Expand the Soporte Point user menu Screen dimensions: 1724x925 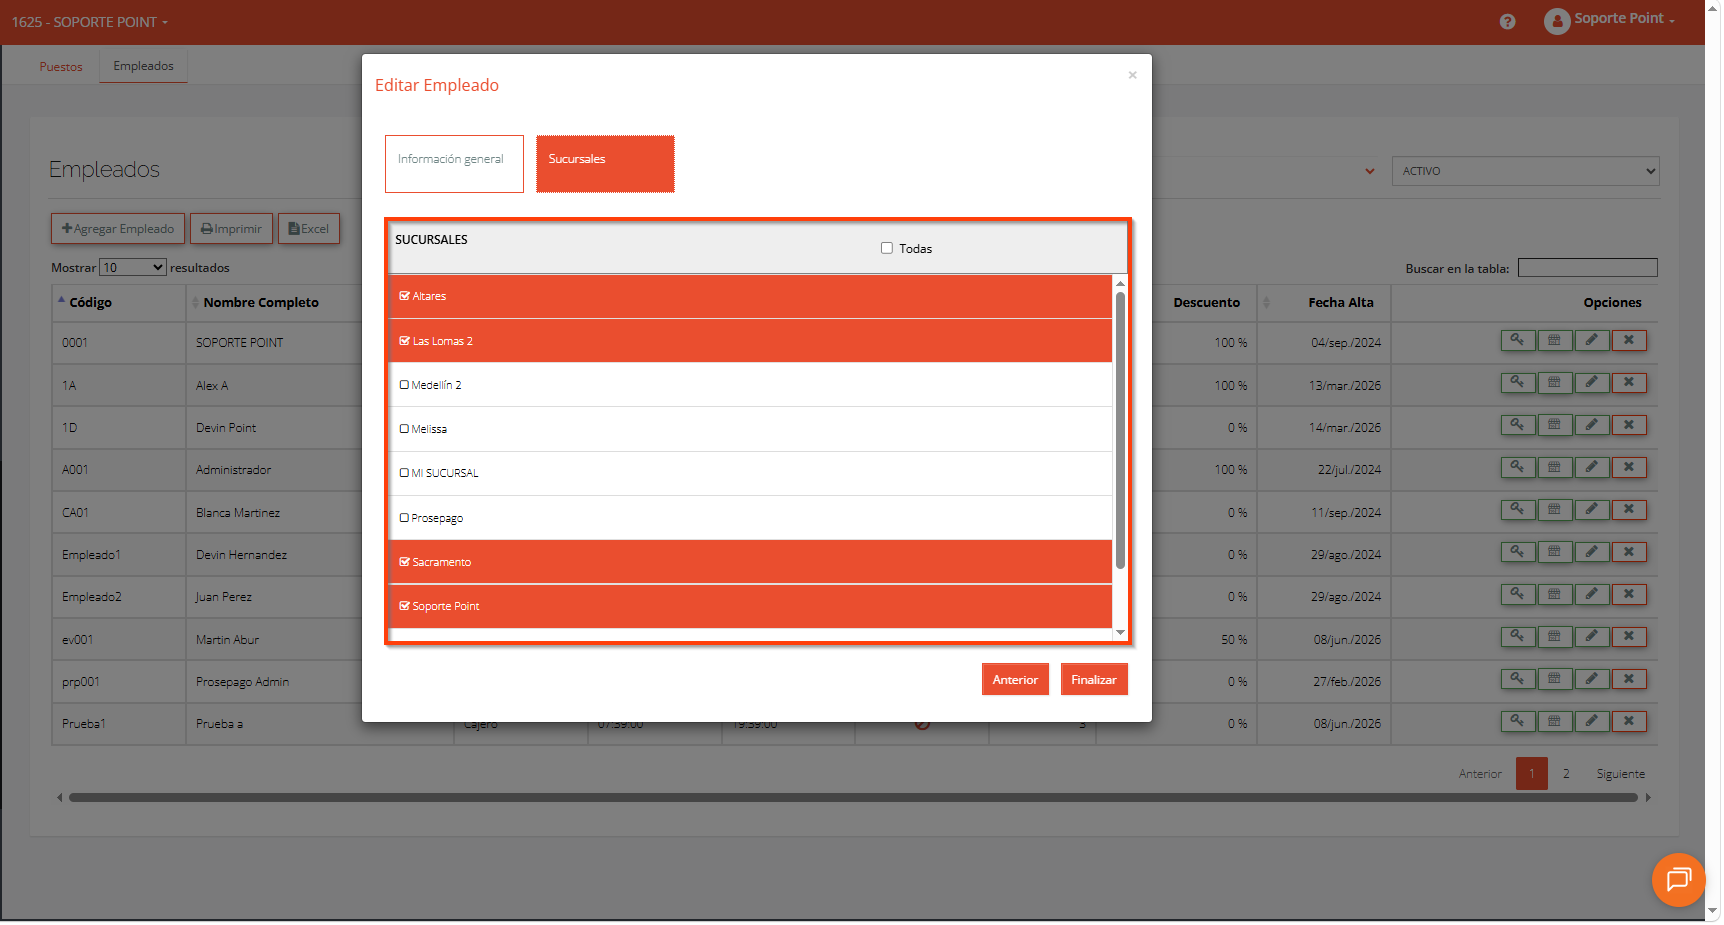(1610, 20)
